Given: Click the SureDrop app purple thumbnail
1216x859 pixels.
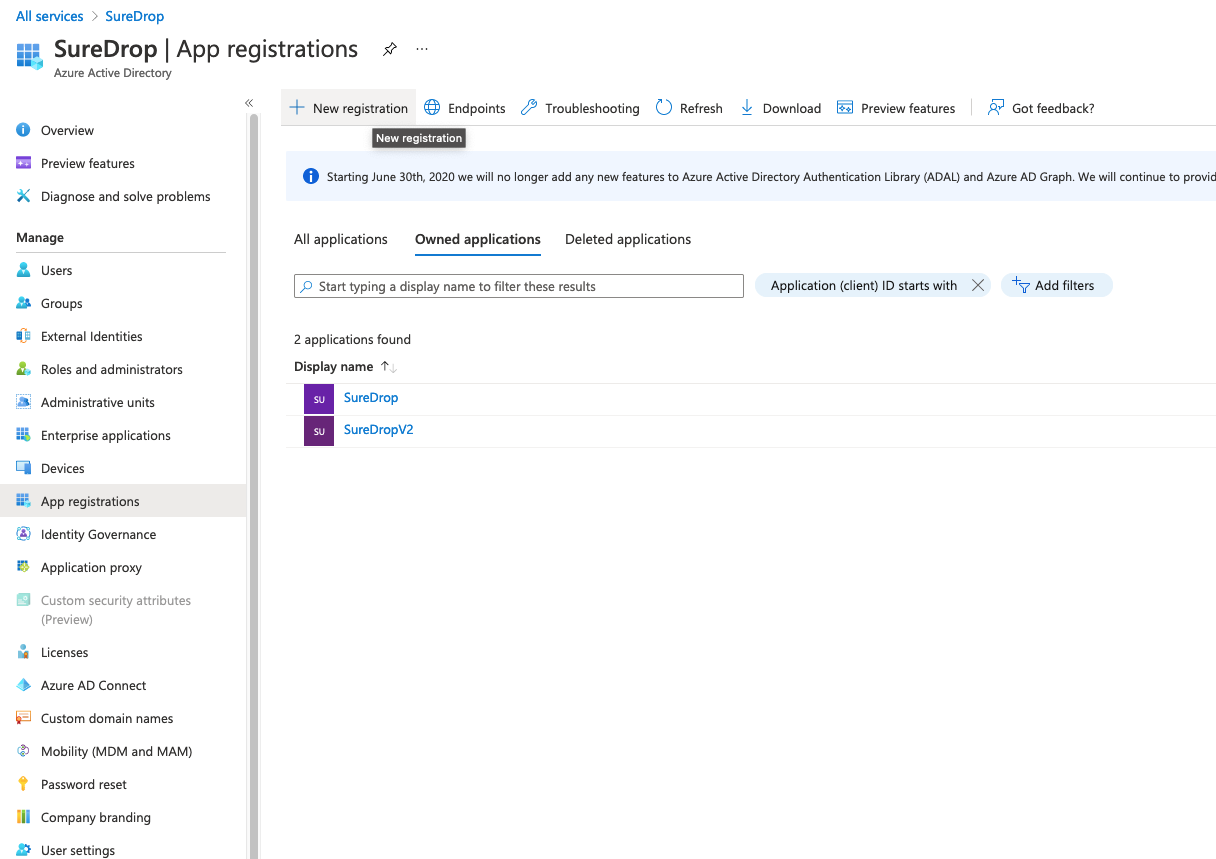Looking at the screenshot, I should (319, 399).
